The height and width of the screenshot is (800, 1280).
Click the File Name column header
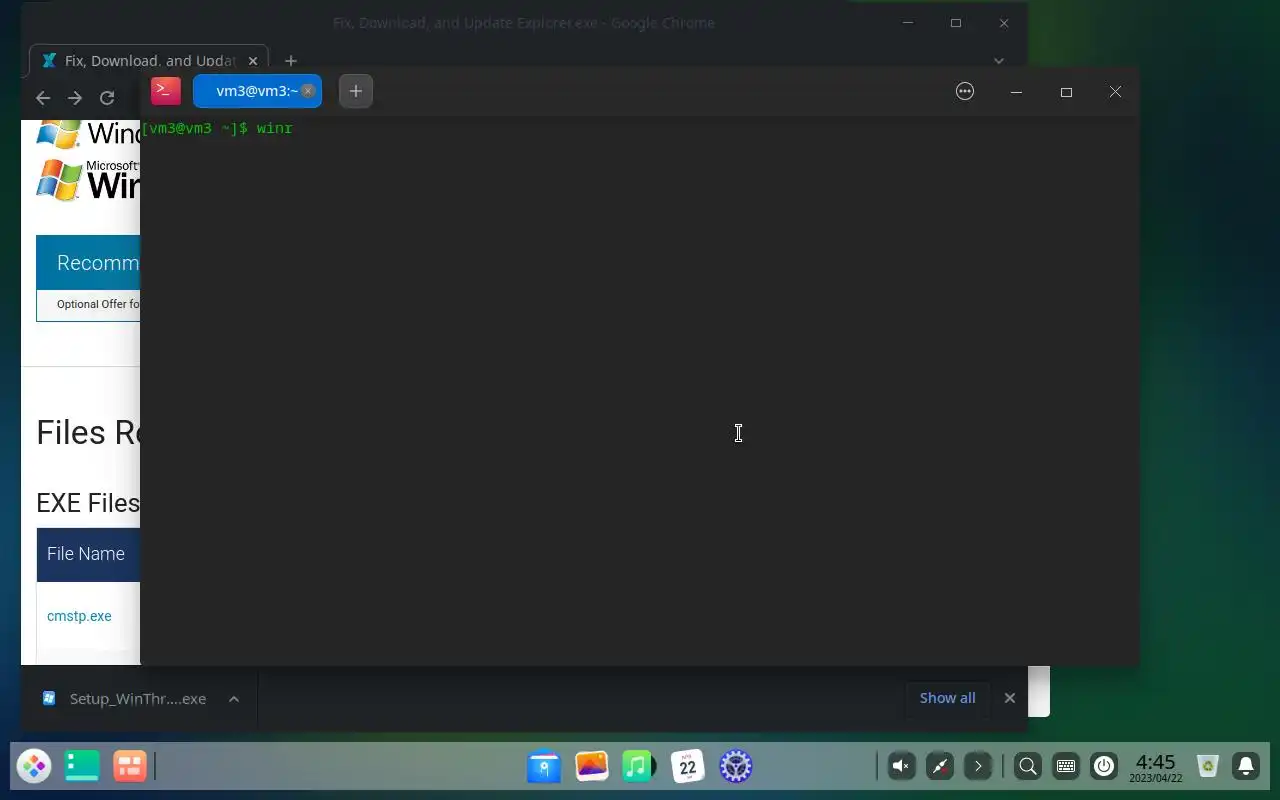point(86,554)
